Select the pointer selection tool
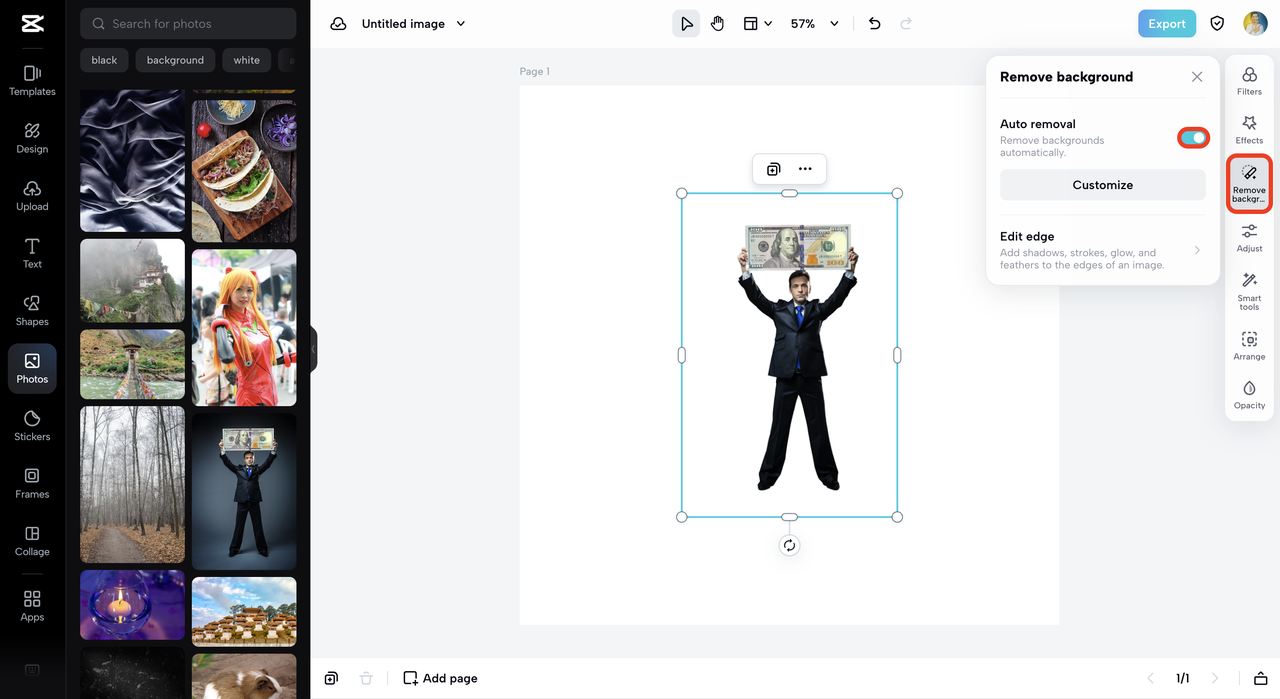Image resolution: width=1280 pixels, height=699 pixels. tap(686, 24)
